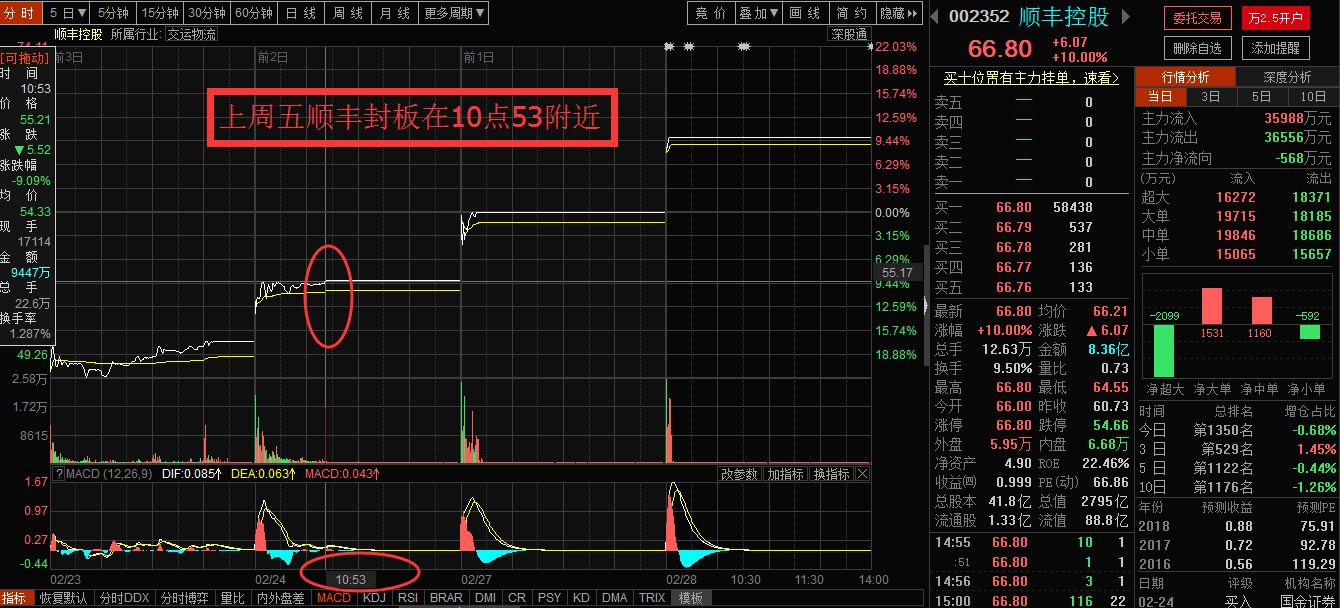Select the KD indicator tab
1340x608 pixels.
pyautogui.click(x=581, y=598)
